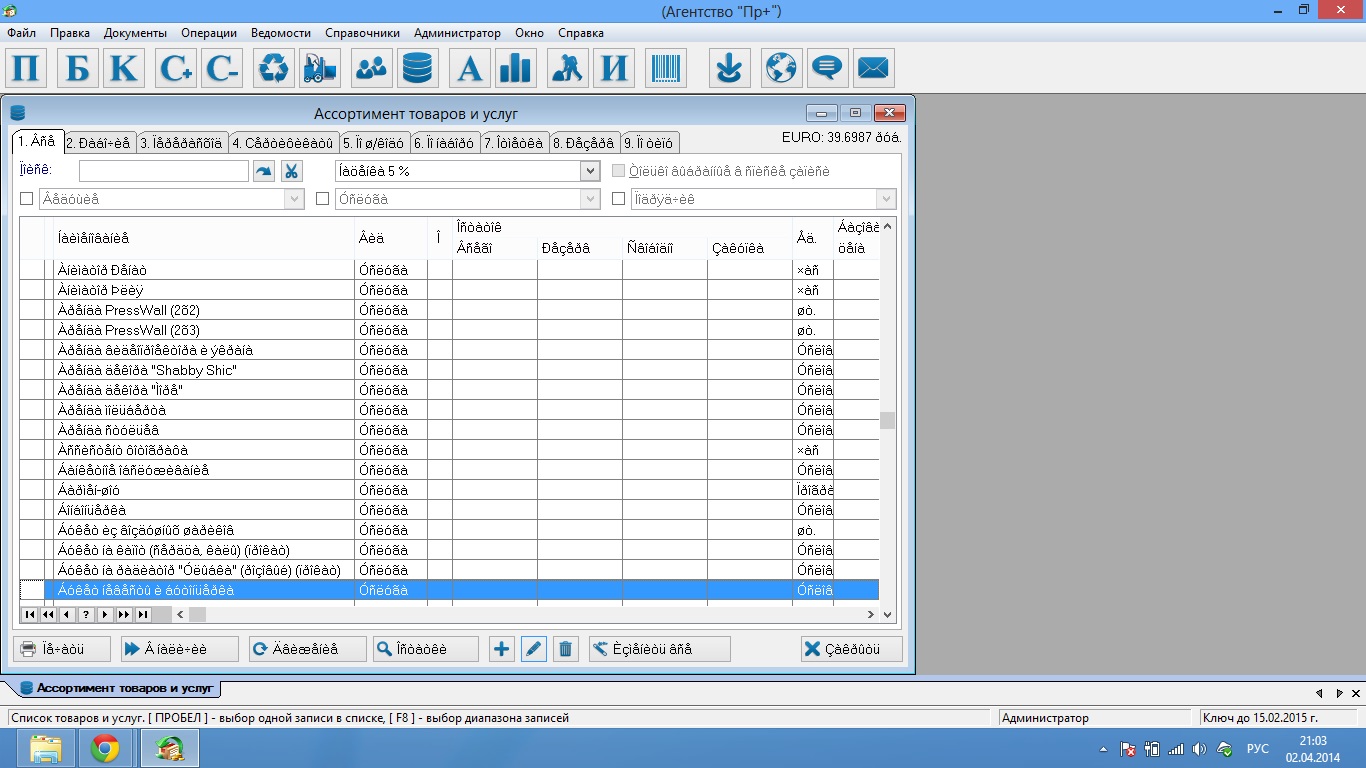1366x768 pixels.
Task: Open the bar chart reports icon
Action: (517, 68)
